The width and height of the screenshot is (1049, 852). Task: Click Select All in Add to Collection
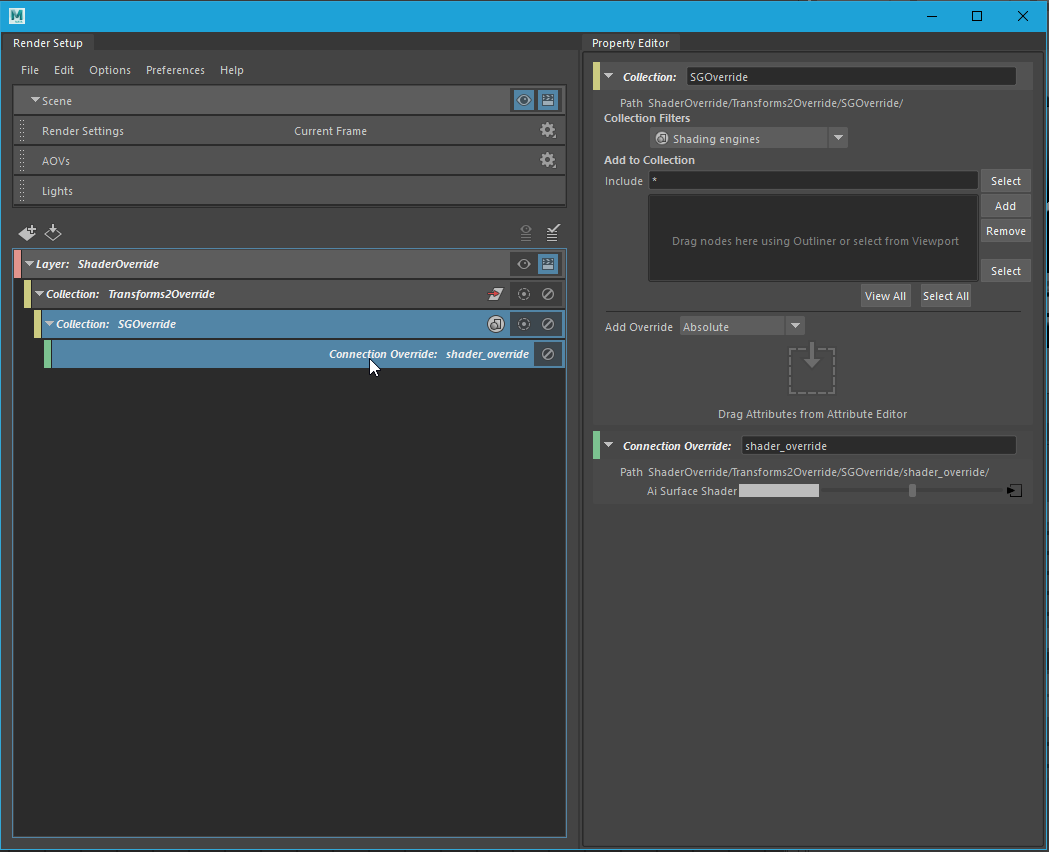(945, 295)
